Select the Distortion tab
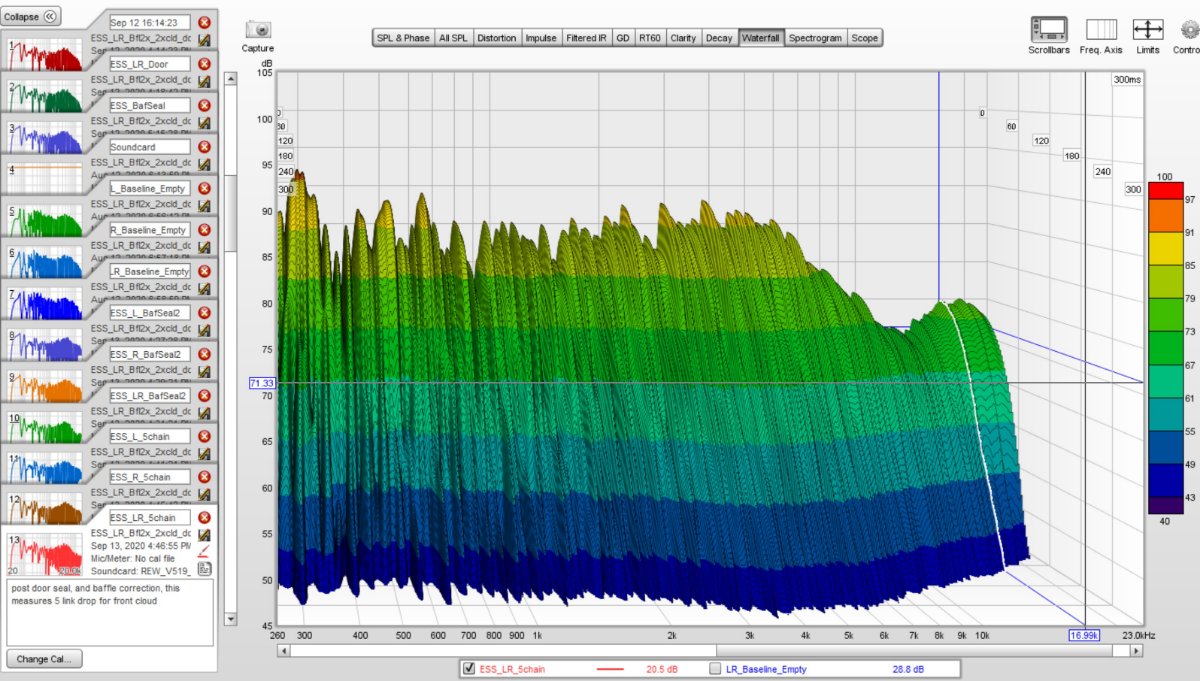1200x681 pixels. (497, 38)
